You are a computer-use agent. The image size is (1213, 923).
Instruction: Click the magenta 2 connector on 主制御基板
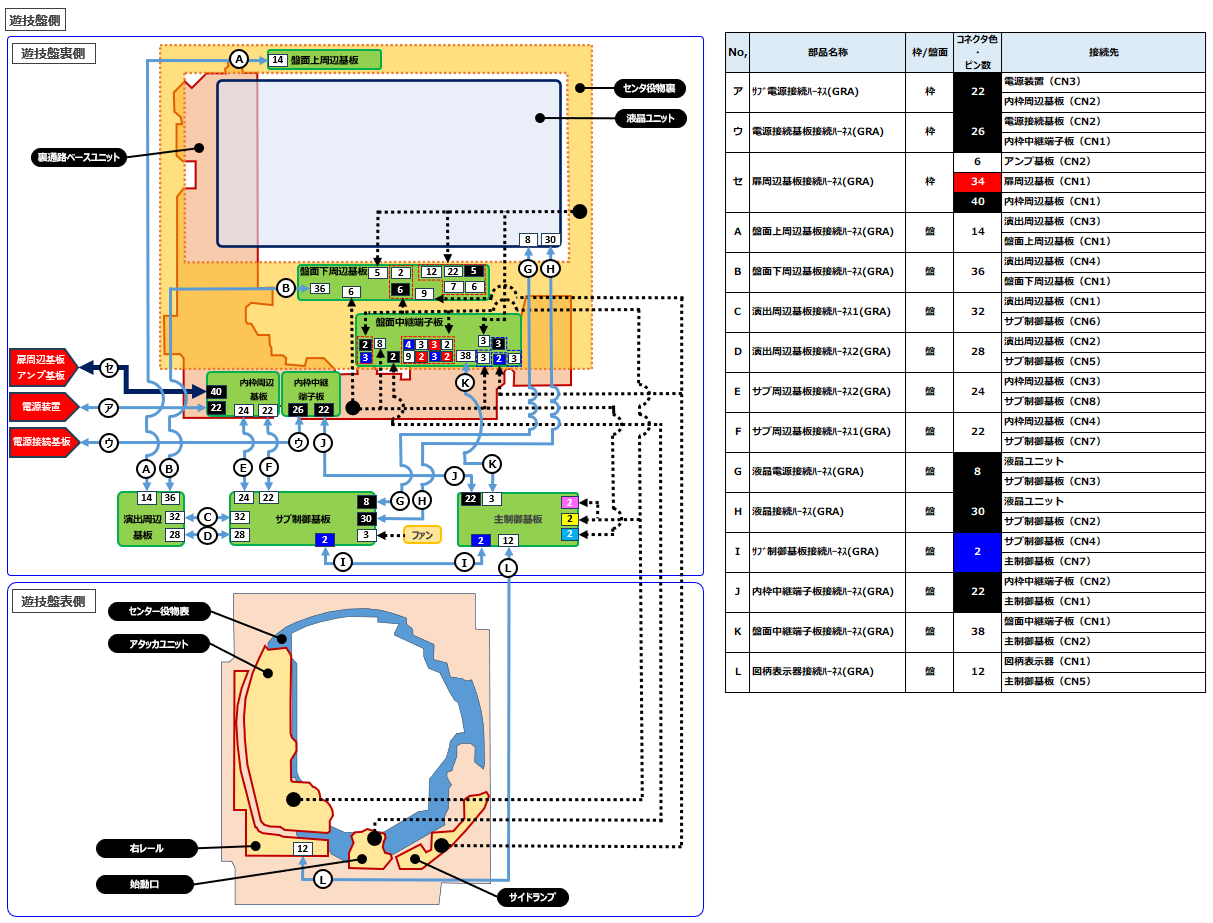point(568,503)
